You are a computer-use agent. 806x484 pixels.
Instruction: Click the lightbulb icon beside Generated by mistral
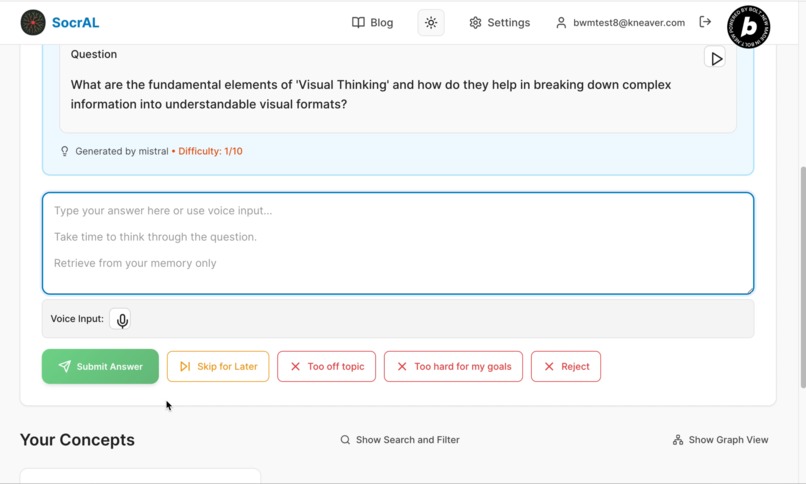click(x=64, y=151)
